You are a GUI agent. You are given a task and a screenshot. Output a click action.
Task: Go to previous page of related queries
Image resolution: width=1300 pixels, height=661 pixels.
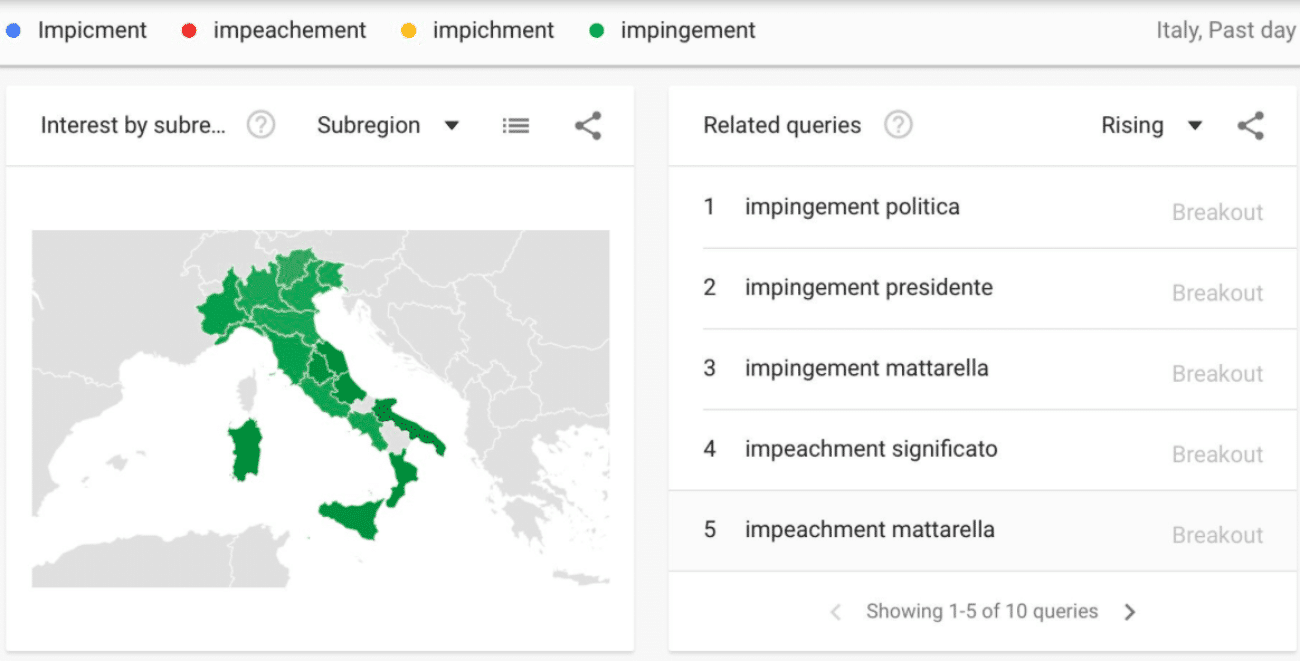837,612
